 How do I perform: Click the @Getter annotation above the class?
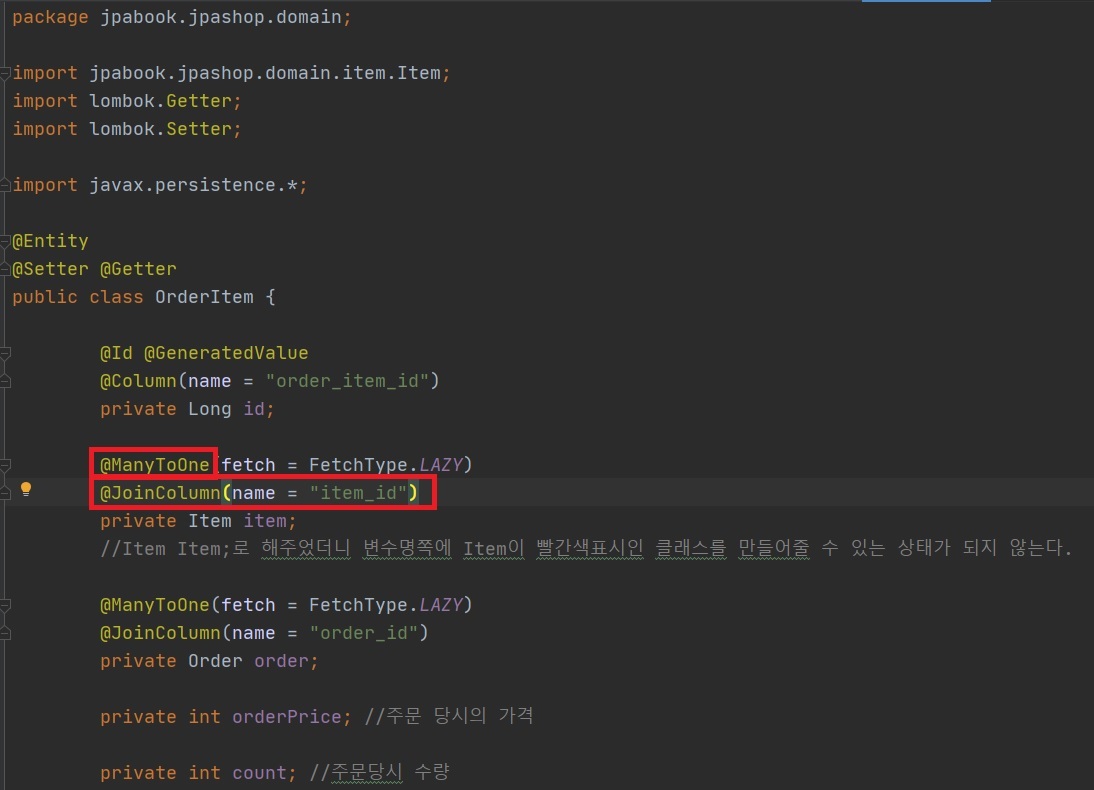[x=138, y=269]
